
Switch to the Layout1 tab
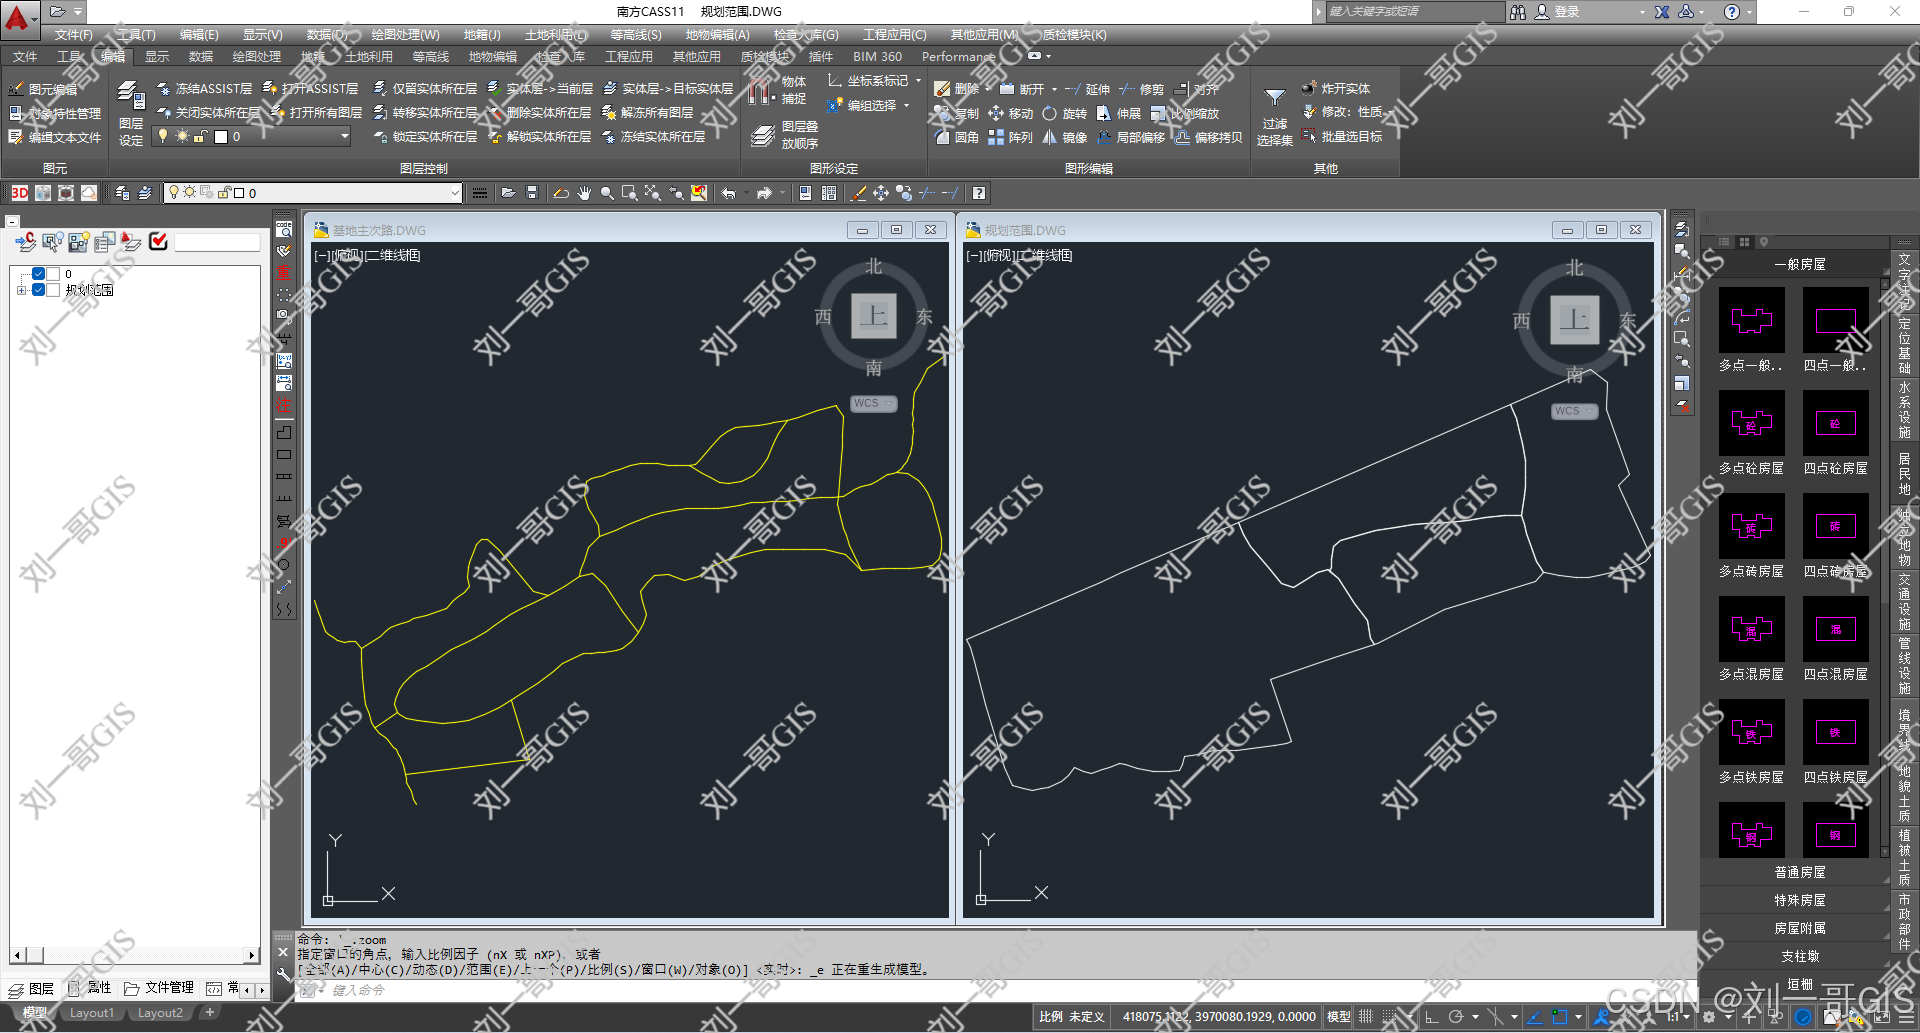click(91, 1013)
